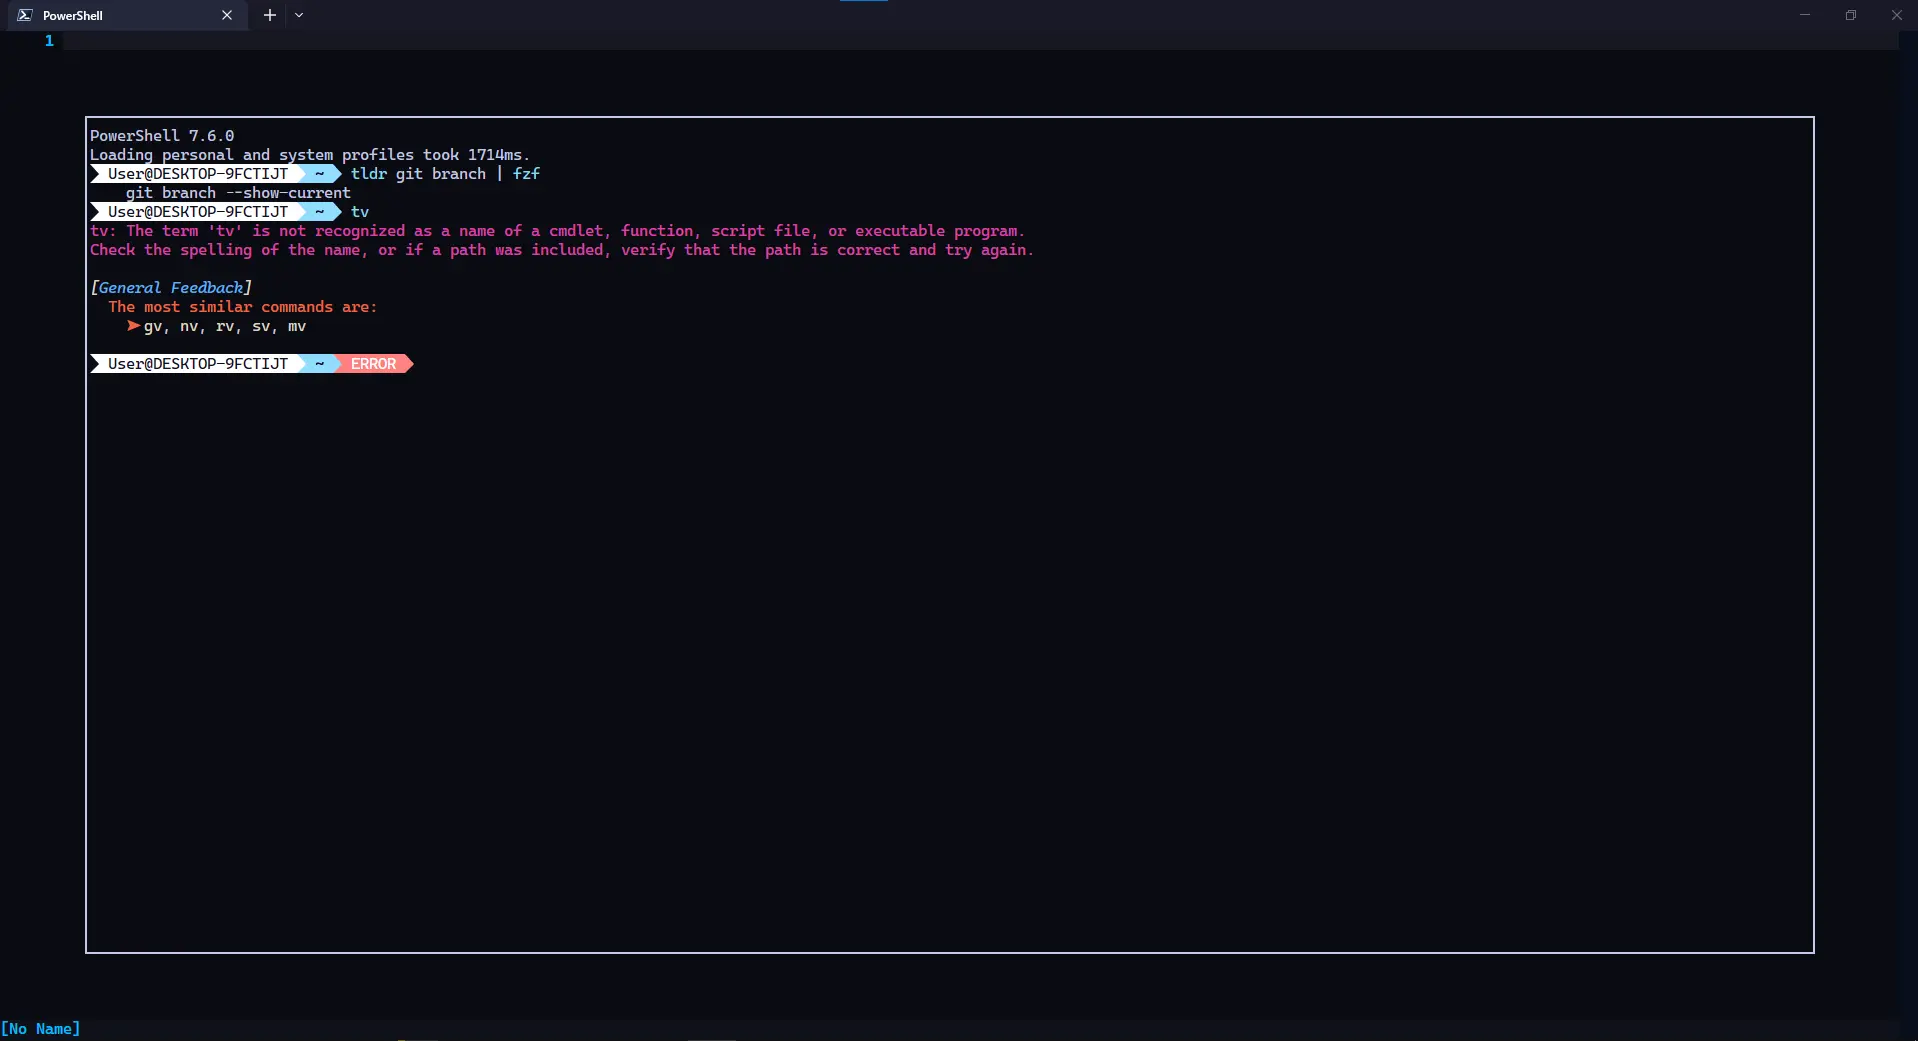
Task: Click the prompt arrow before User@DESKTOP-9FCTIJT
Action: coord(95,173)
